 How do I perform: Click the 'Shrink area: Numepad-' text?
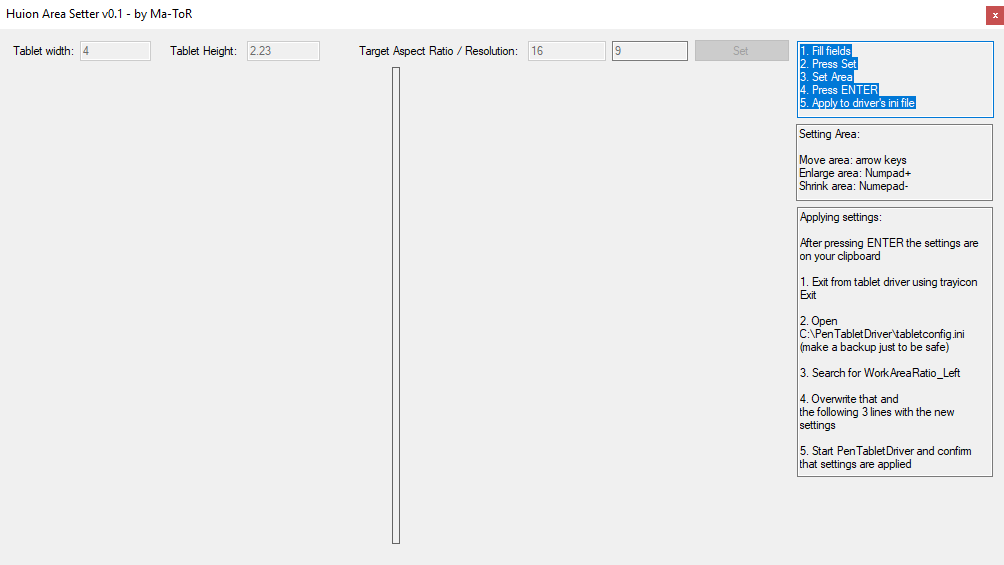(x=854, y=186)
